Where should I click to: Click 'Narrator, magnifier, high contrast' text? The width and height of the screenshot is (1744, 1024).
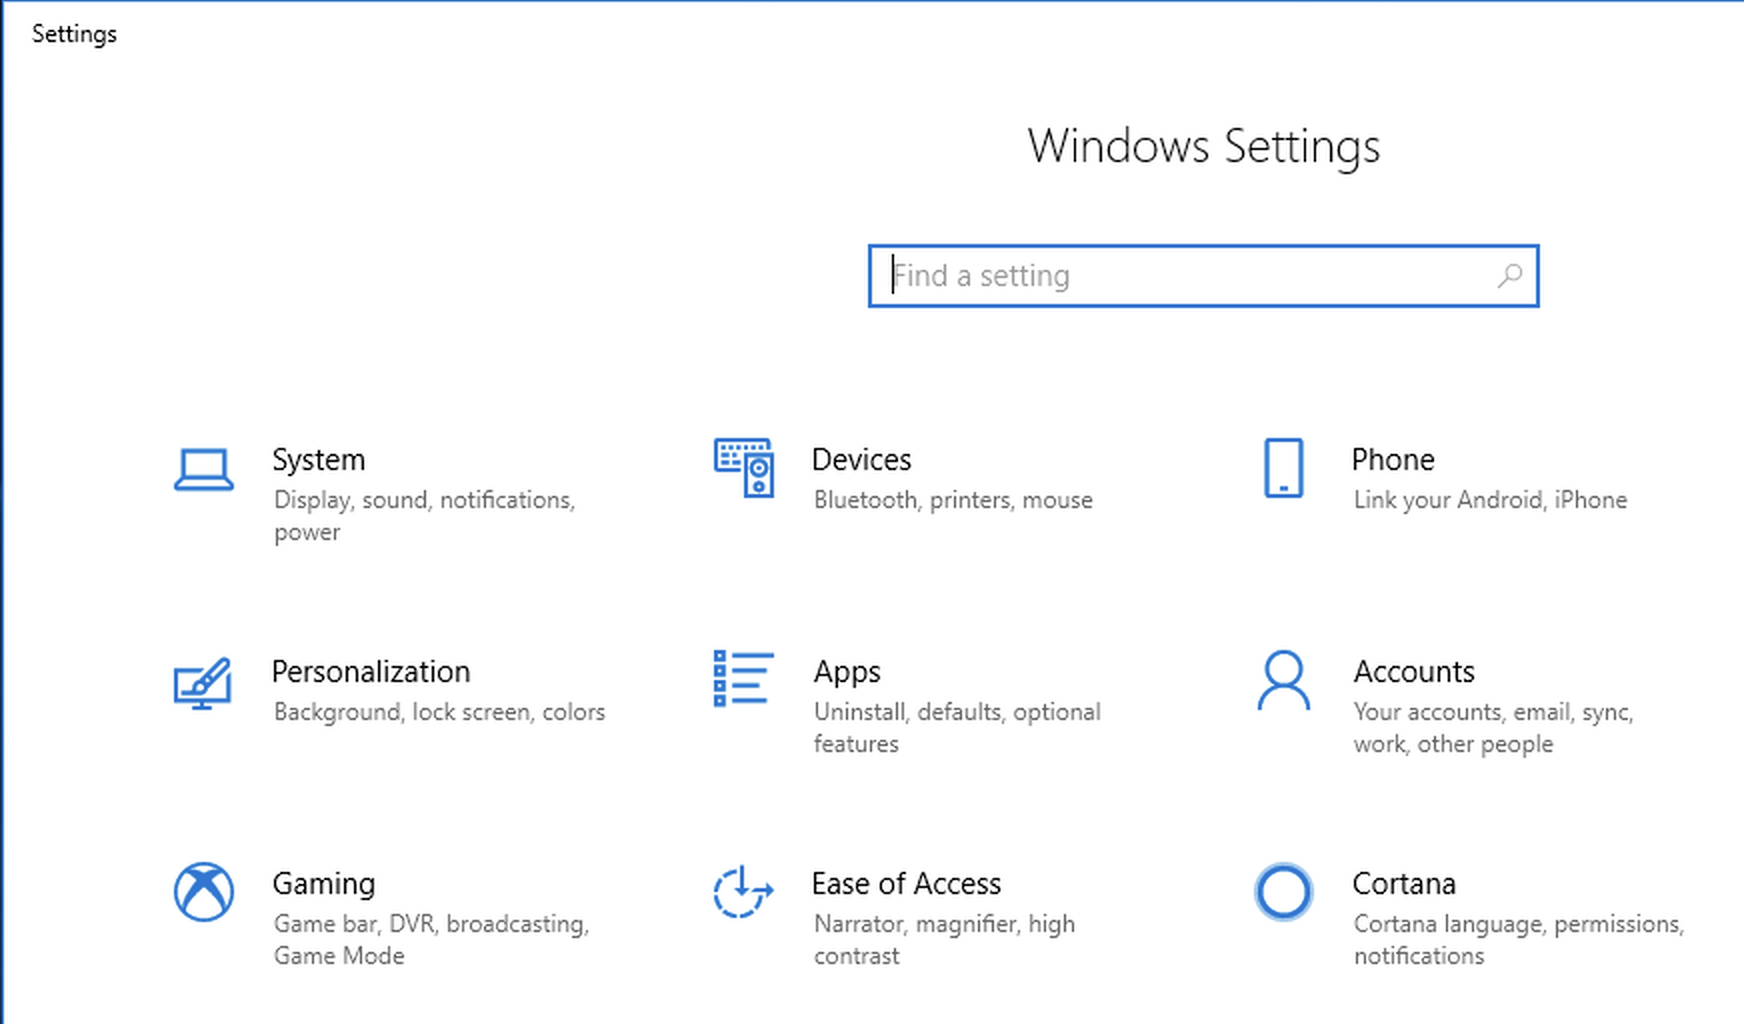click(x=944, y=940)
